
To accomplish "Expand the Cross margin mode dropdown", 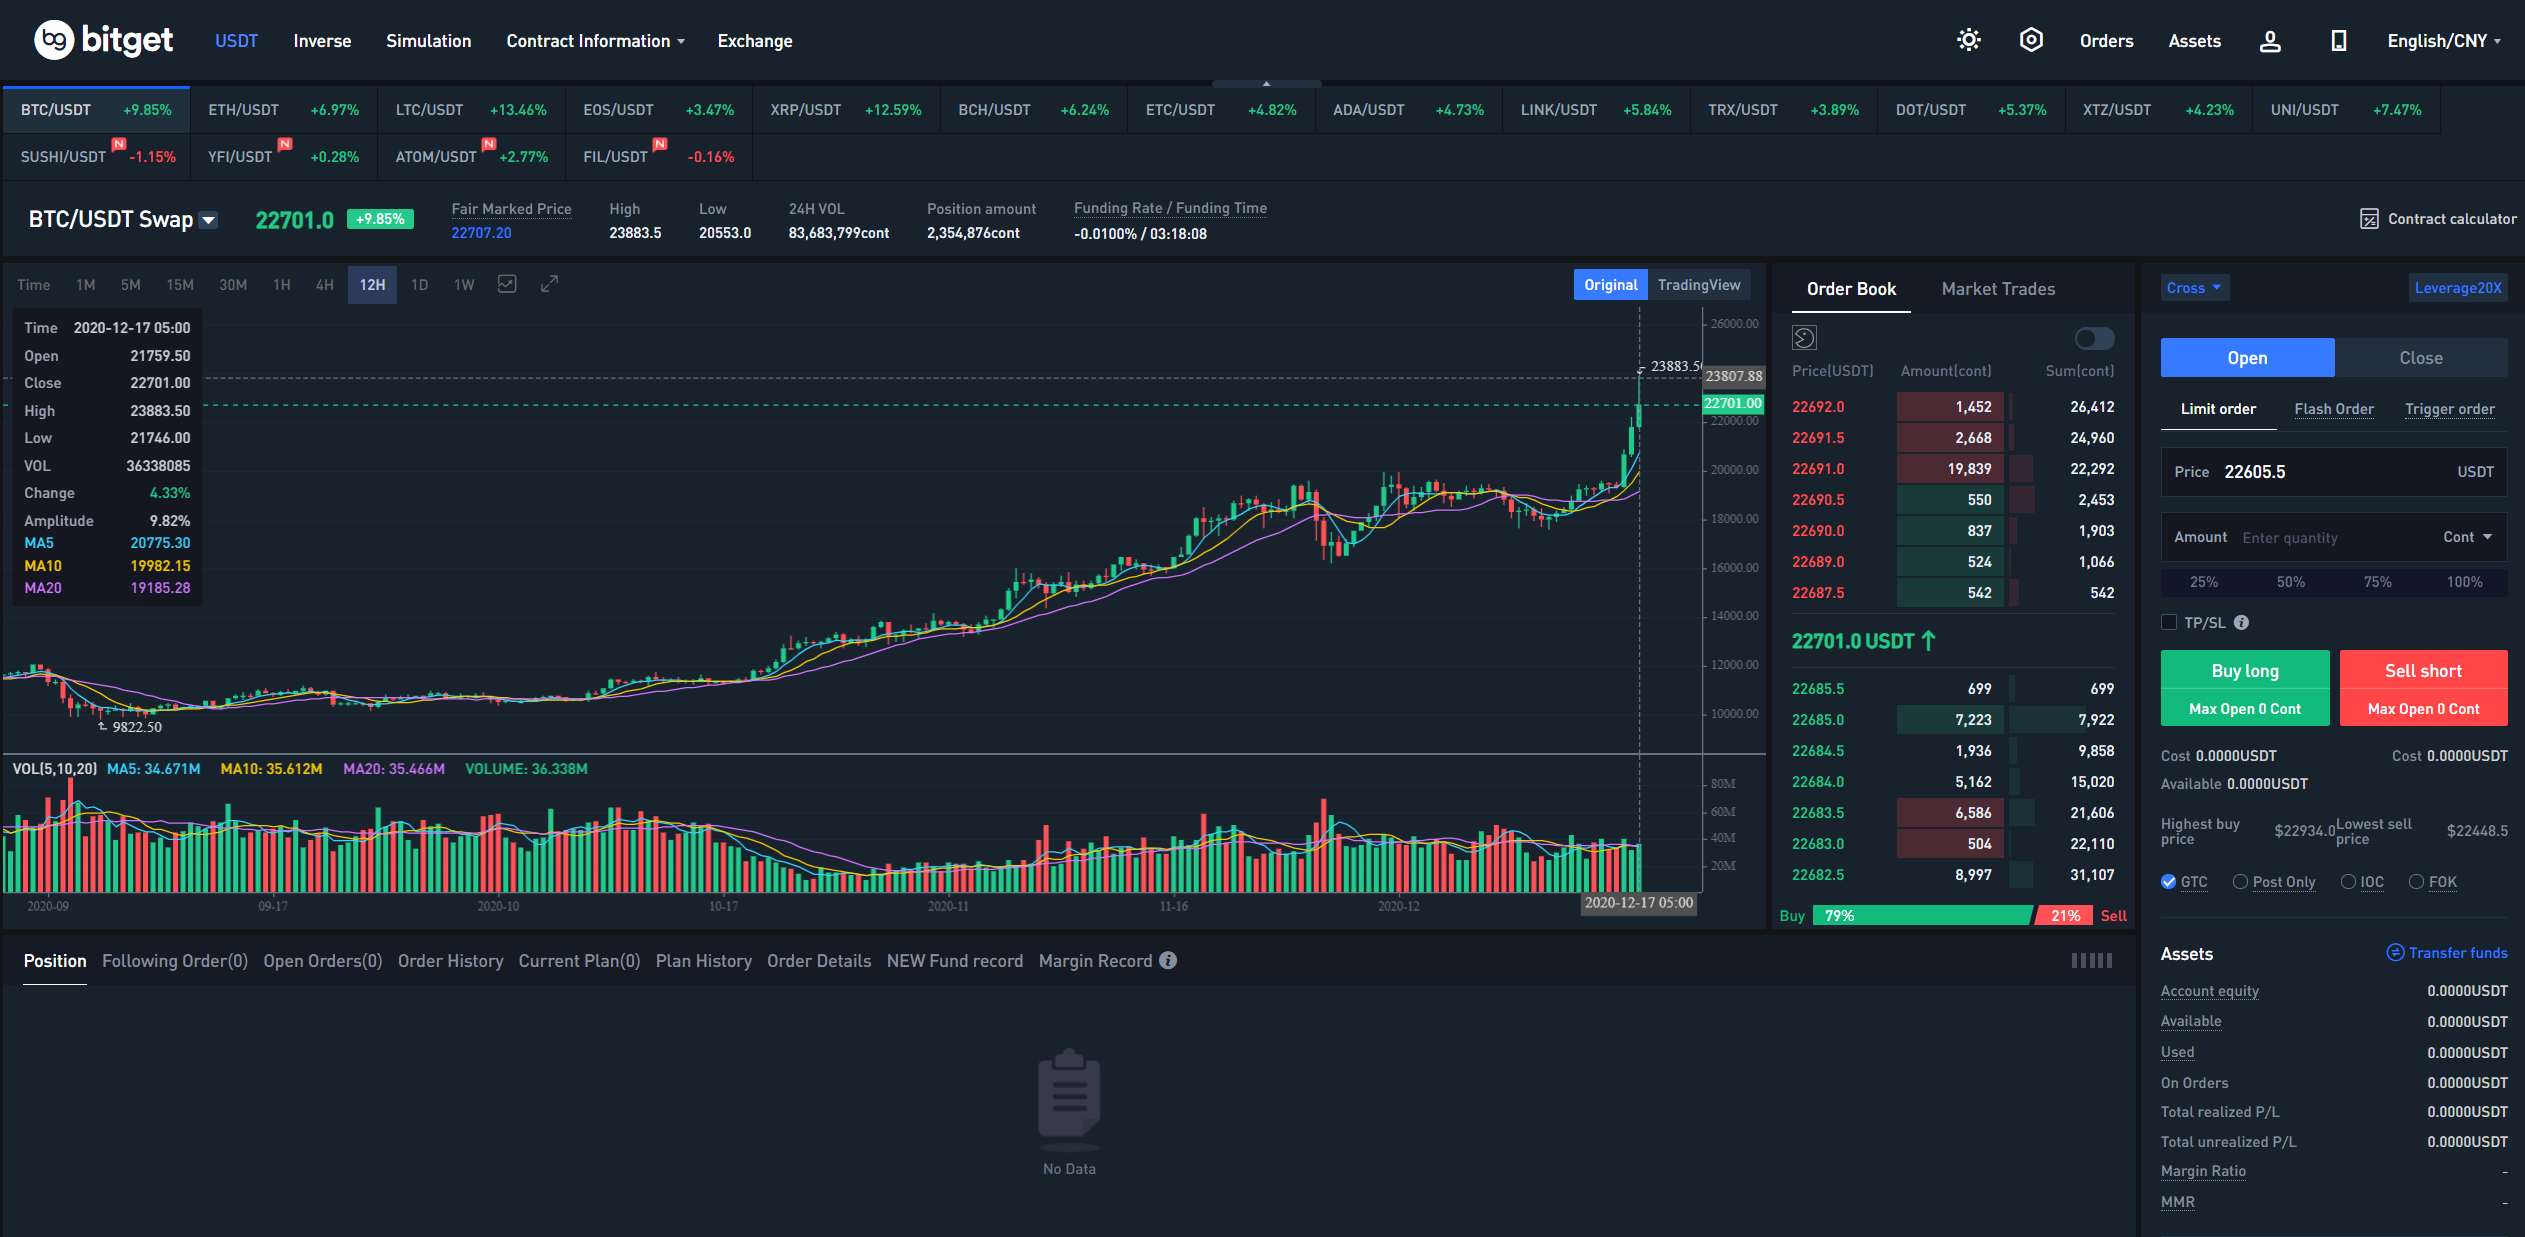I will (2194, 288).
